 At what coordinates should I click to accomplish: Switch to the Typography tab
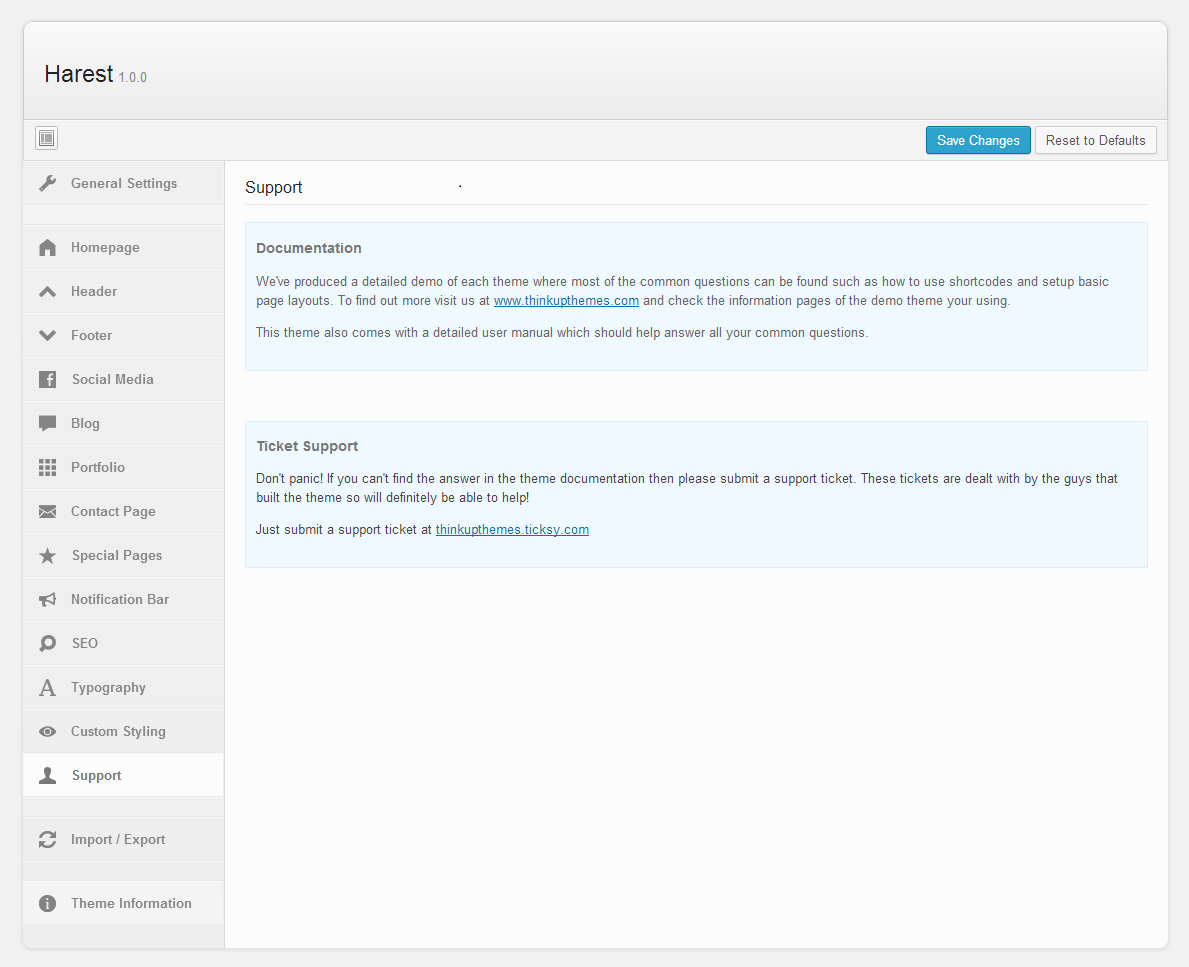pos(108,688)
